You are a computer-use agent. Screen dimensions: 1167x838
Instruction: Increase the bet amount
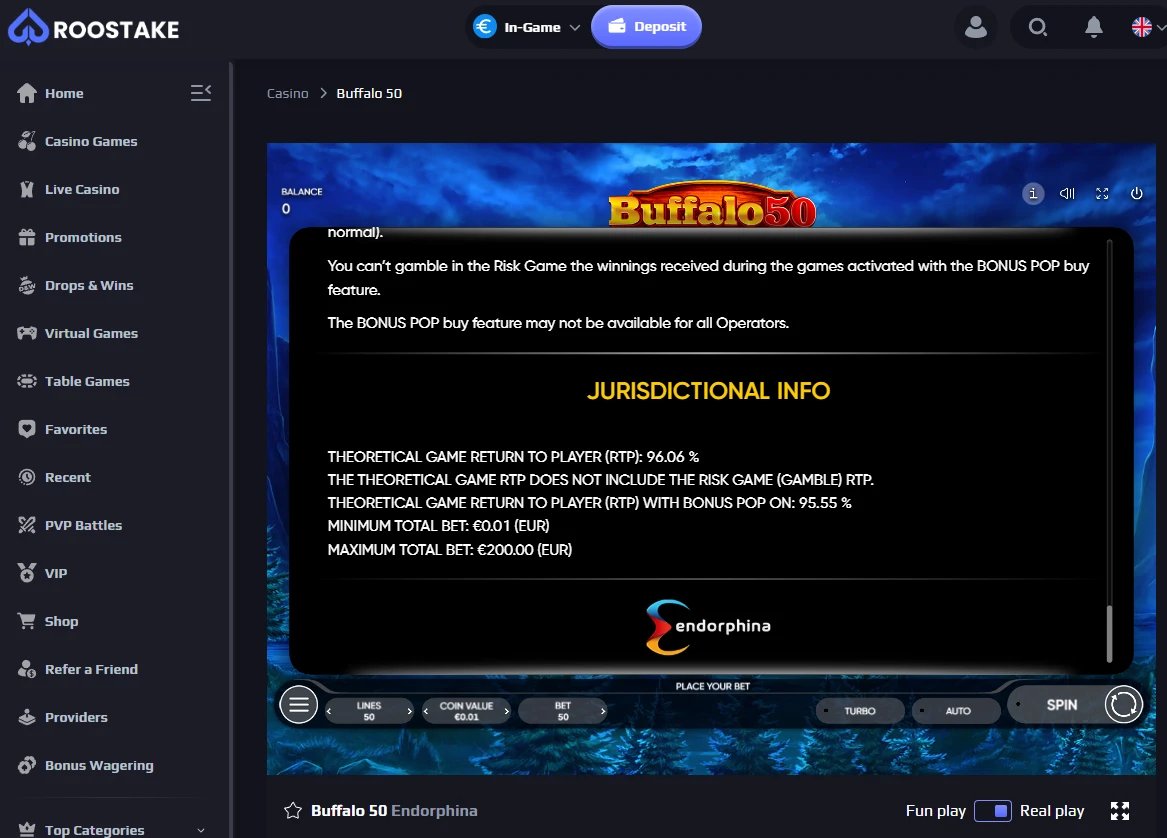pos(603,711)
